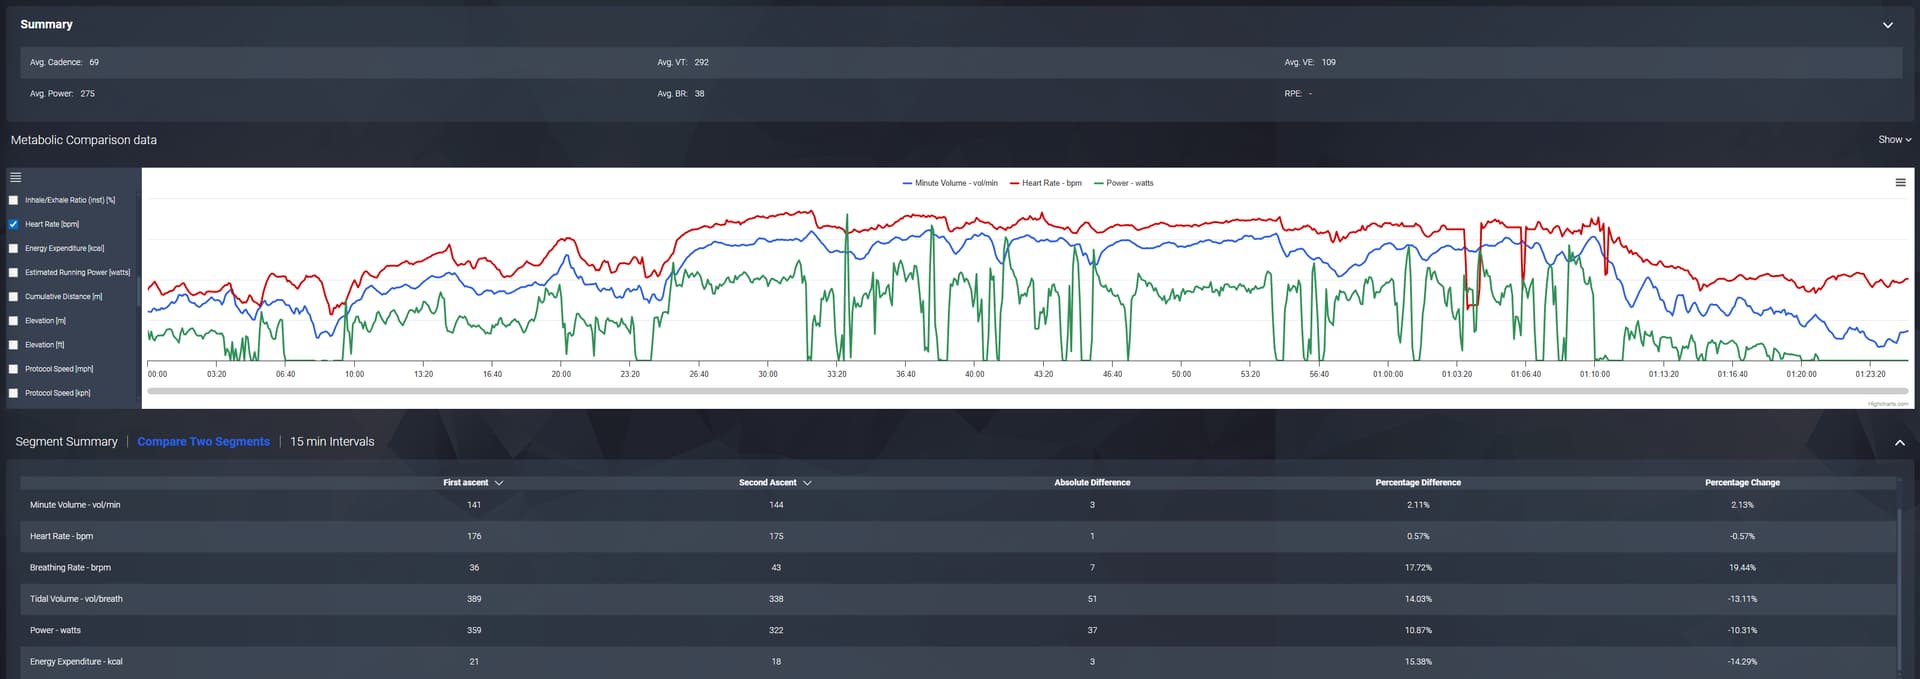This screenshot has height=679, width=1920.
Task: Switch to 15 min Intervals tab
Action: click(x=332, y=442)
